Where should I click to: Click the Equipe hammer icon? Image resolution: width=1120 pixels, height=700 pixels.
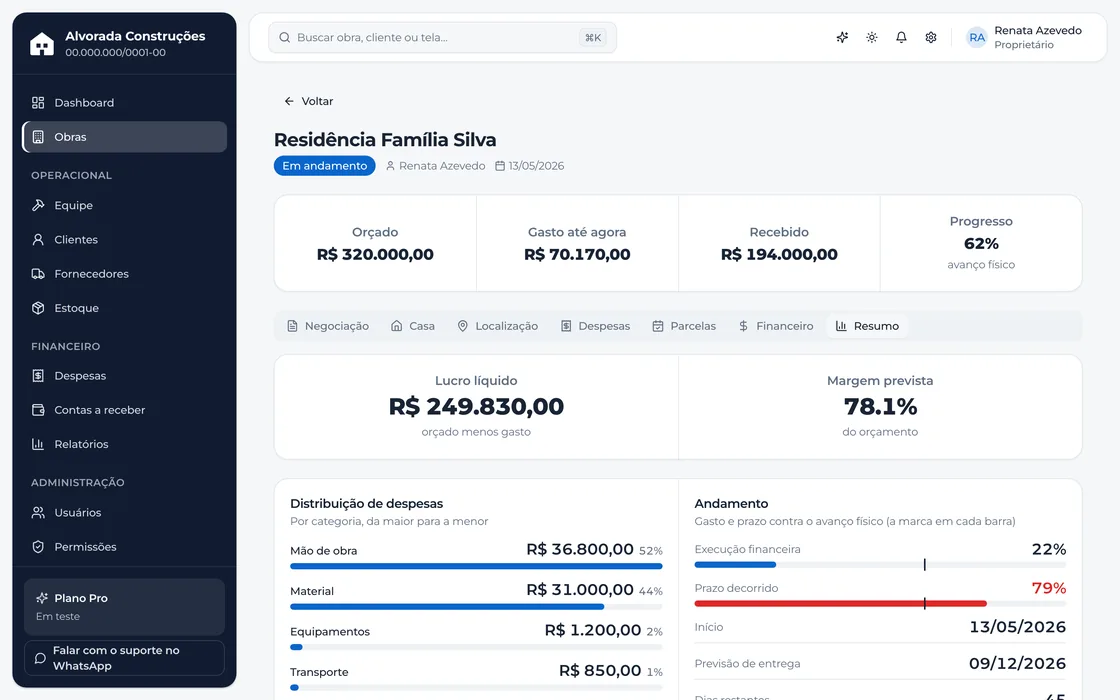[38, 206]
